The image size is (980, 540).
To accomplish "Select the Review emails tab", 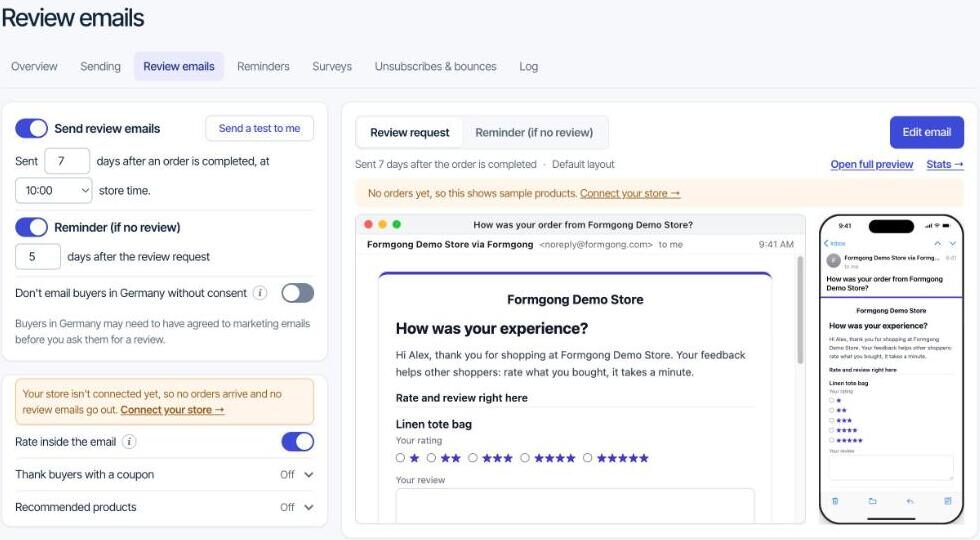I will click(x=179, y=66).
